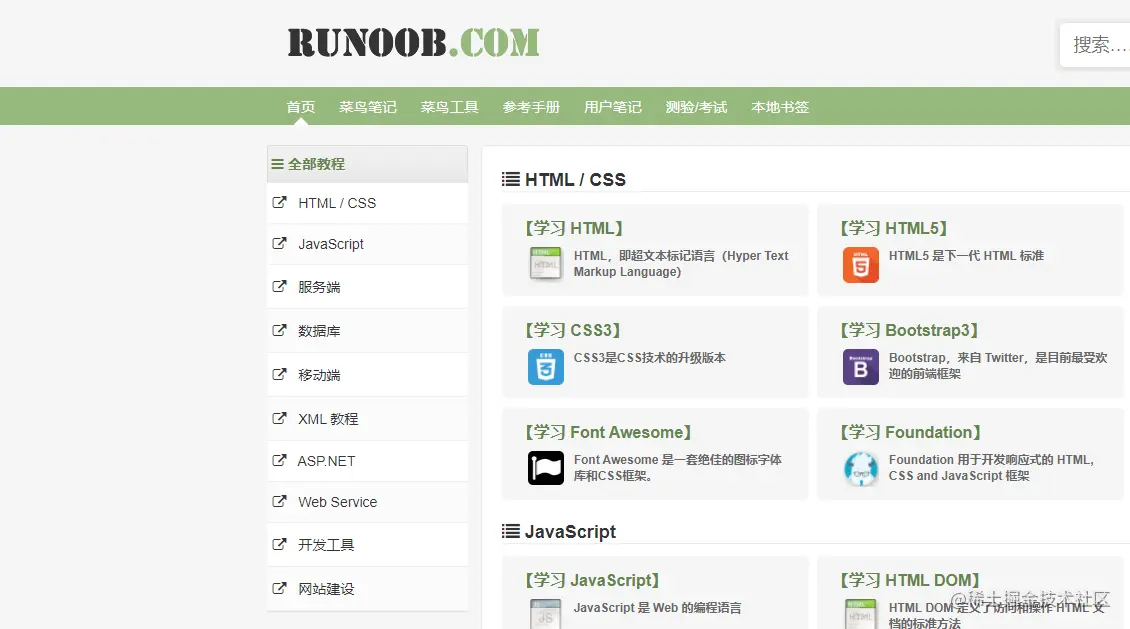The width and height of the screenshot is (1130, 629).
Task: Click external-link icon next to HTML / CSS
Action: [x=279, y=202]
